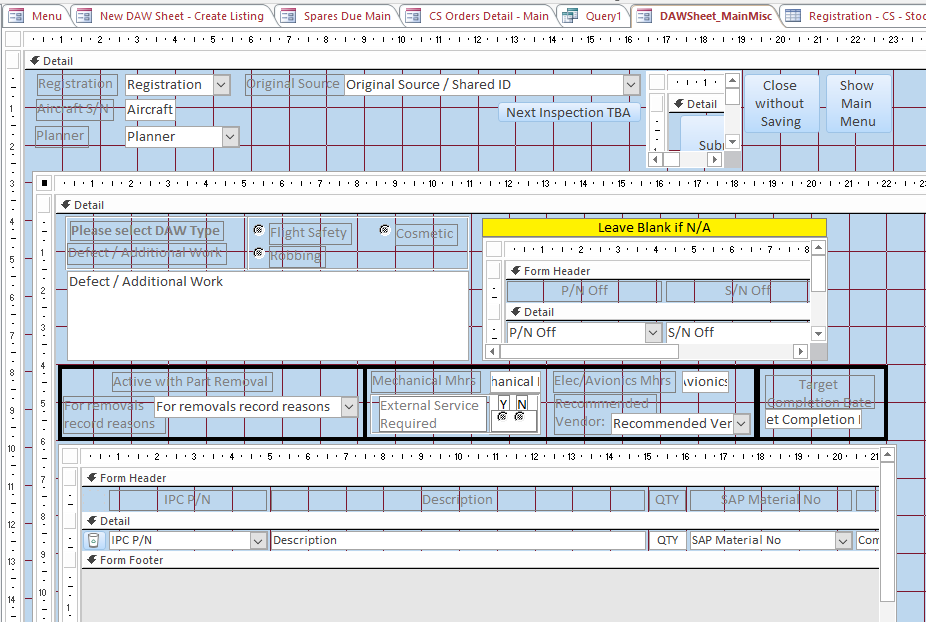
Task: Select the trash icon beside IPC P/N
Action: (93, 540)
